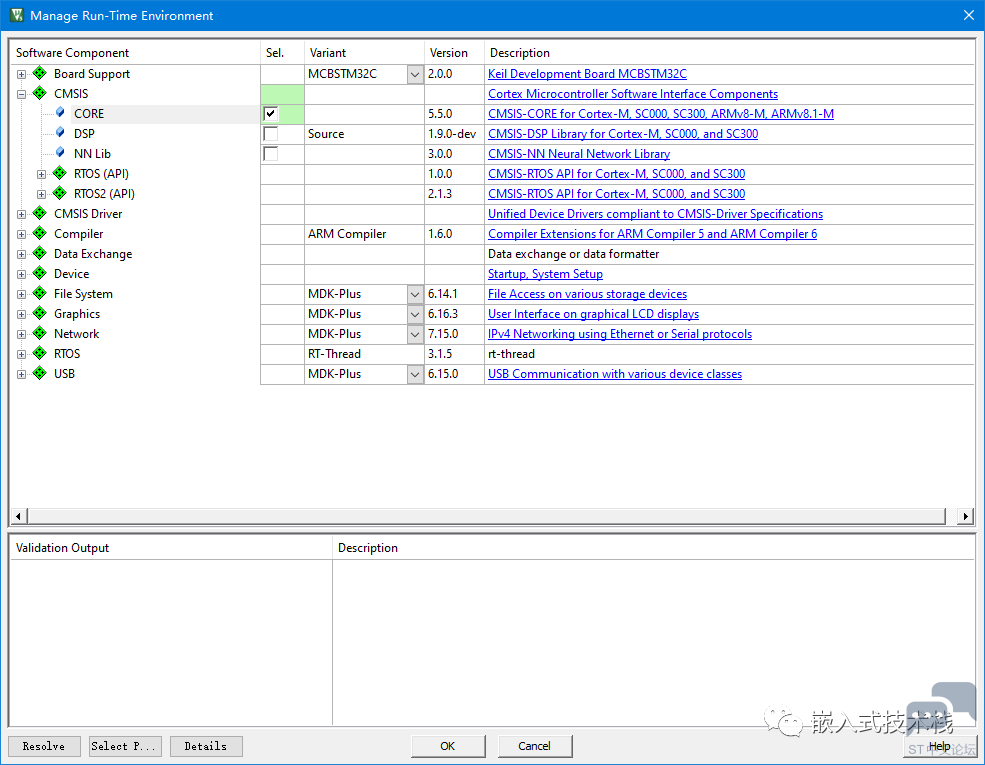Confirm with the OK button
985x765 pixels.
(x=448, y=746)
